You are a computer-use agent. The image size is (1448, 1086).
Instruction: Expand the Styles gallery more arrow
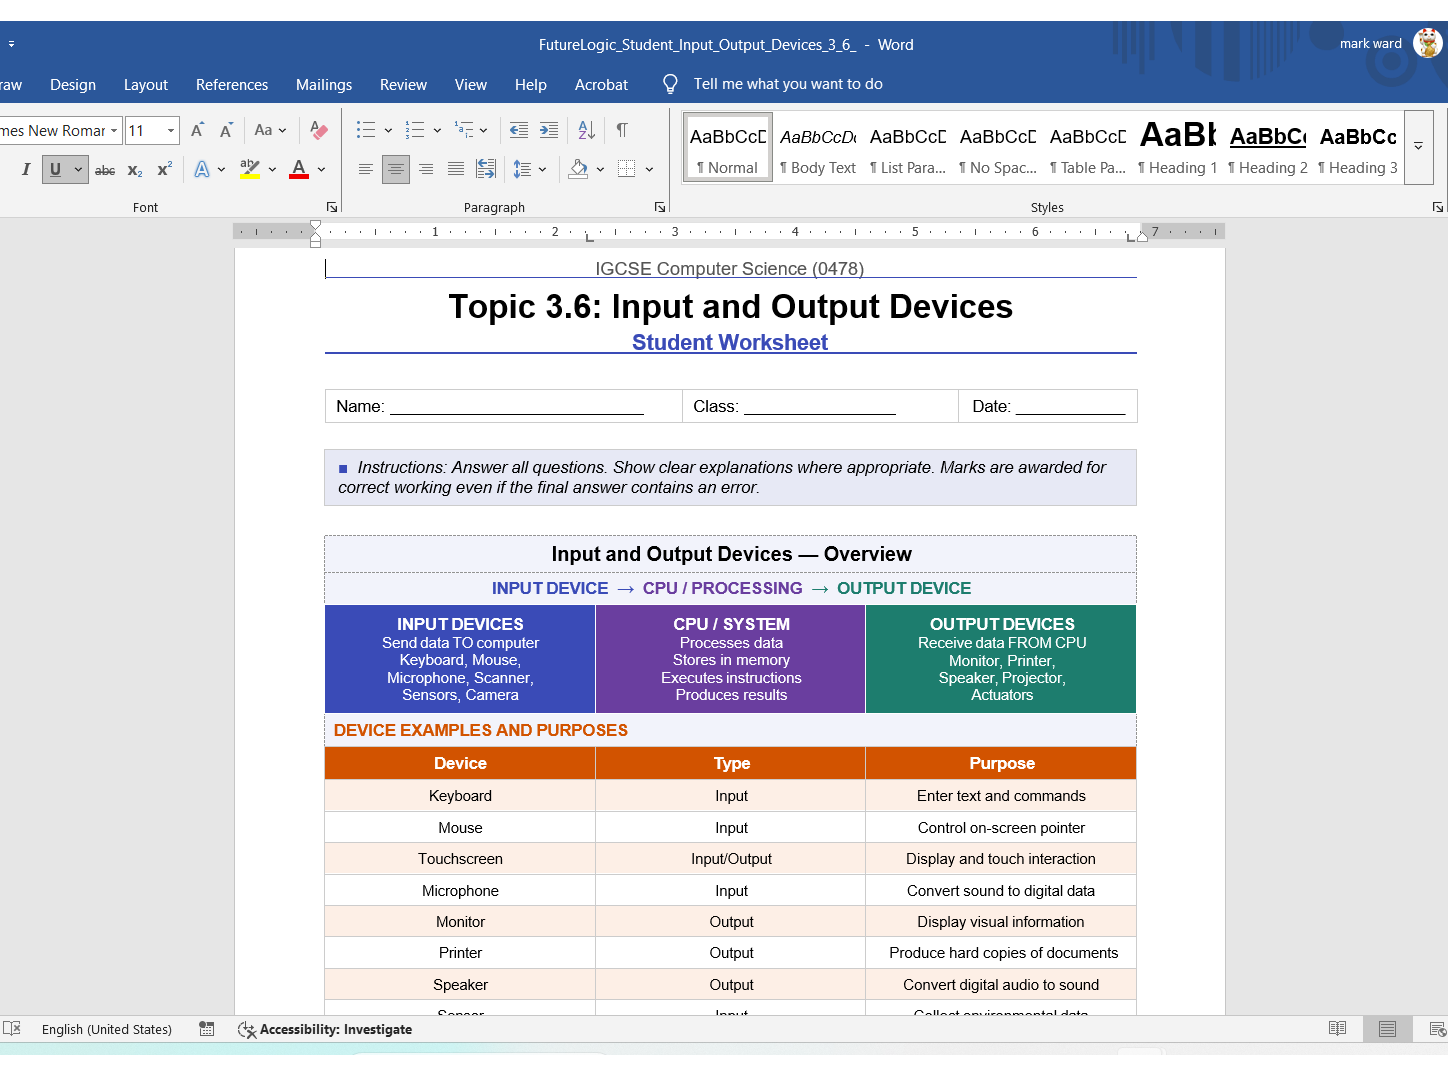(x=1418, y=147)
